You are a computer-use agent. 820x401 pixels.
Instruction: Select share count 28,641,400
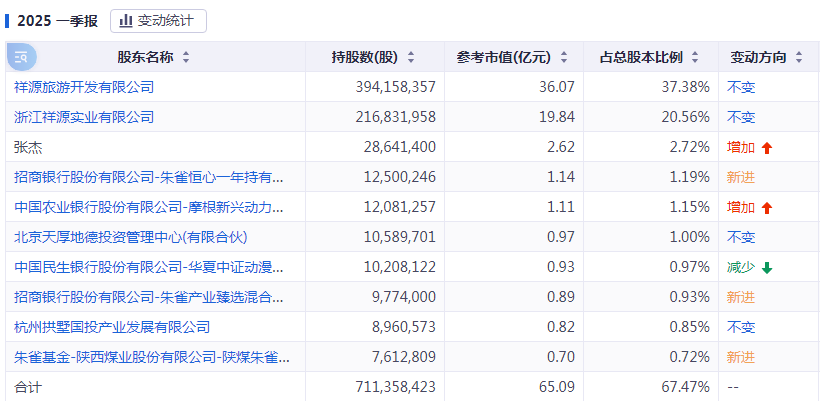(x=400, y=147)
